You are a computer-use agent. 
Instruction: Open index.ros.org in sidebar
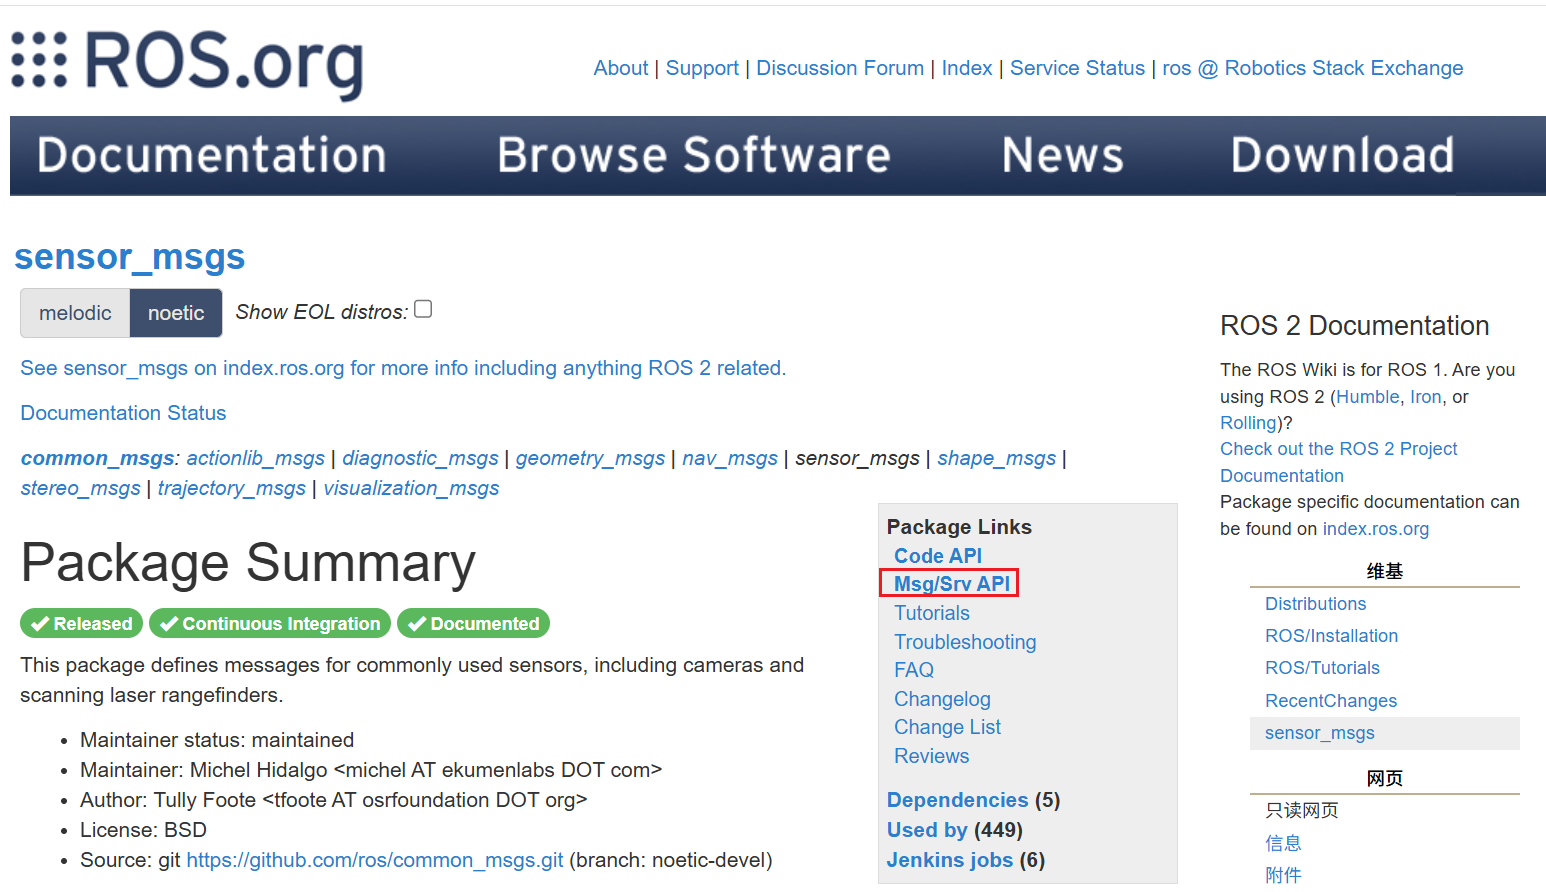coord(1375,529)
